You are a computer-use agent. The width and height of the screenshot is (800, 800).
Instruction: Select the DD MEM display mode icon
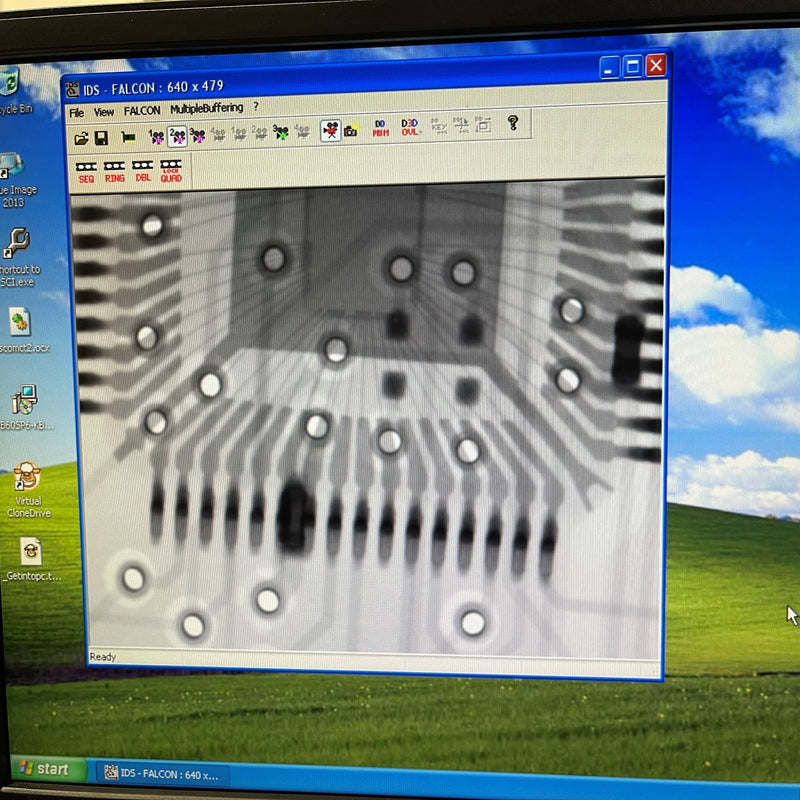pyautogui.click(x=380, y=129)
